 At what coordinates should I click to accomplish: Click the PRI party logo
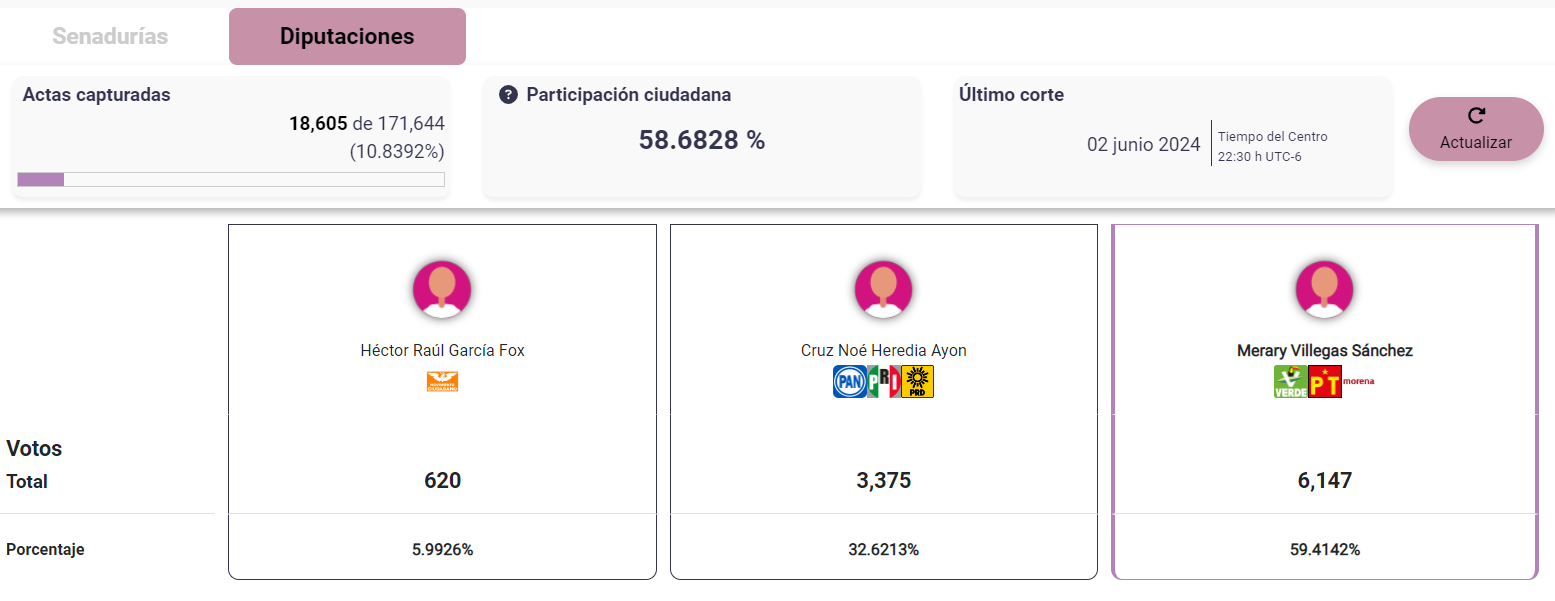(883, 381)
